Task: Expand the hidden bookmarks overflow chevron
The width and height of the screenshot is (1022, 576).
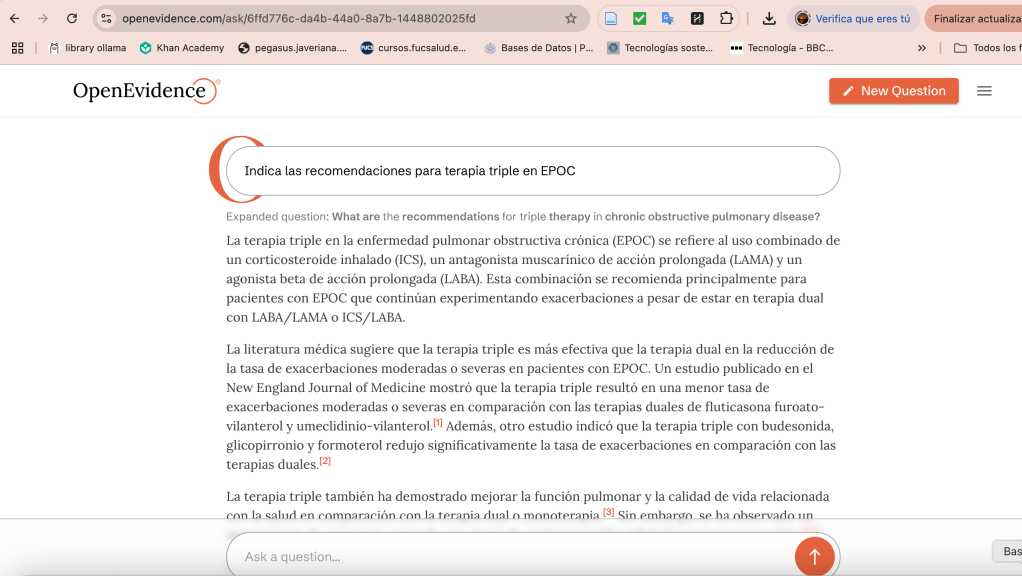Action: (922, 48)
